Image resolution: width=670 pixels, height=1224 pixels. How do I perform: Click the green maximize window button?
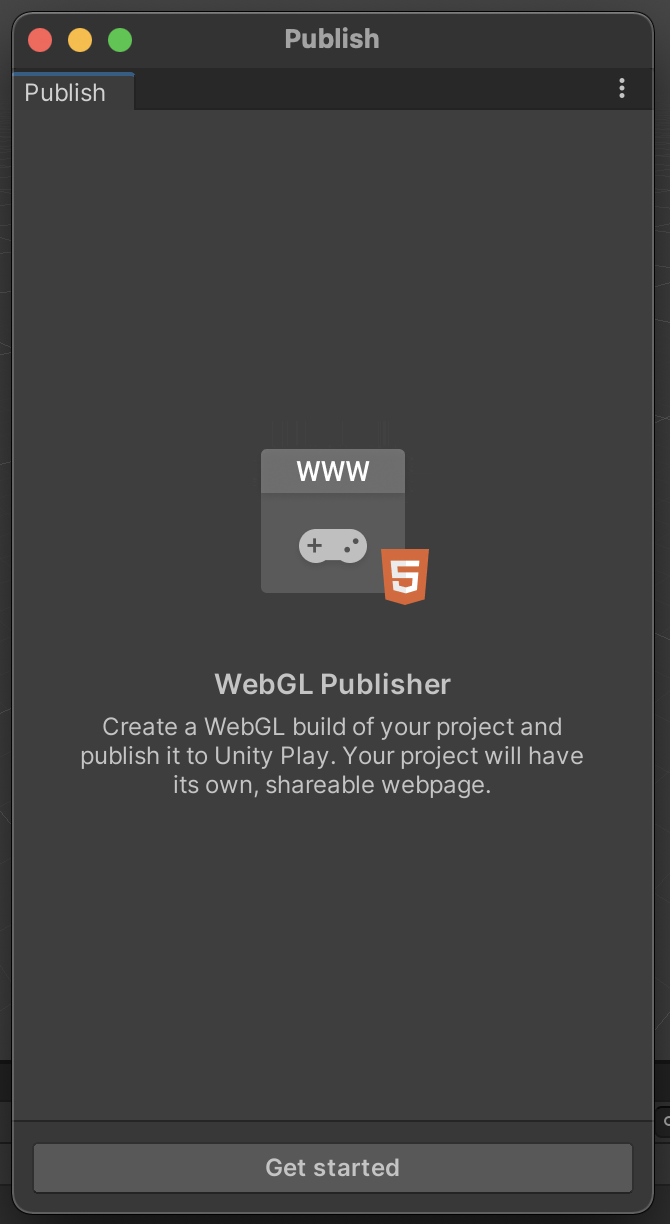tap(120, 40)
